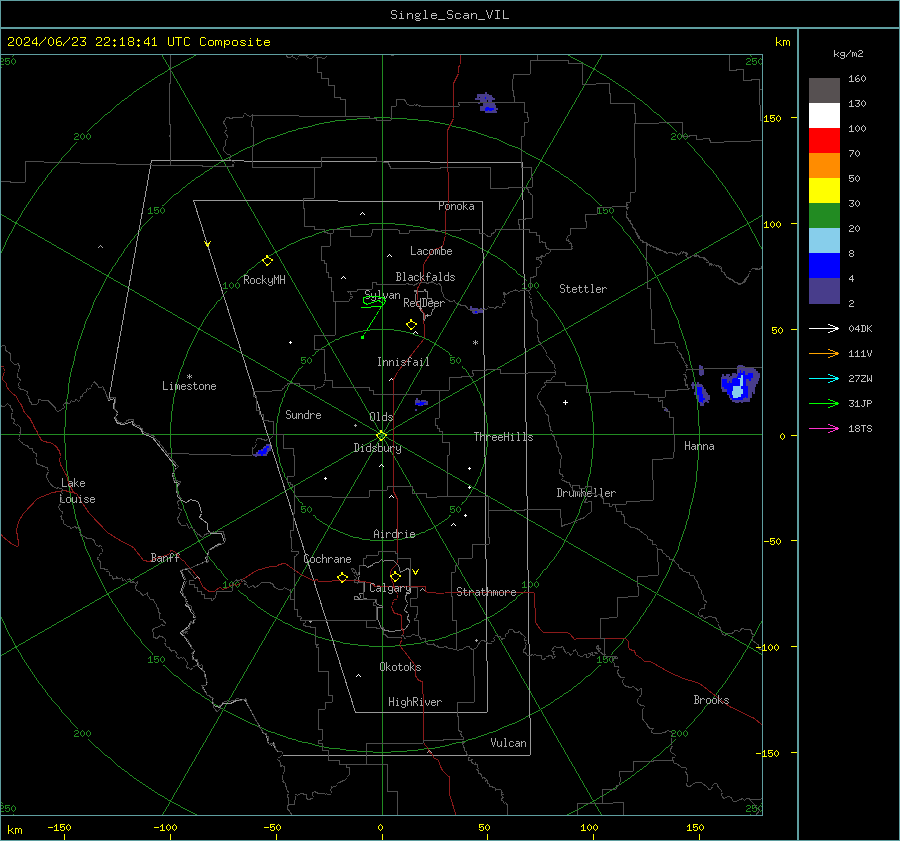Click the HighRiver city label

415,702
